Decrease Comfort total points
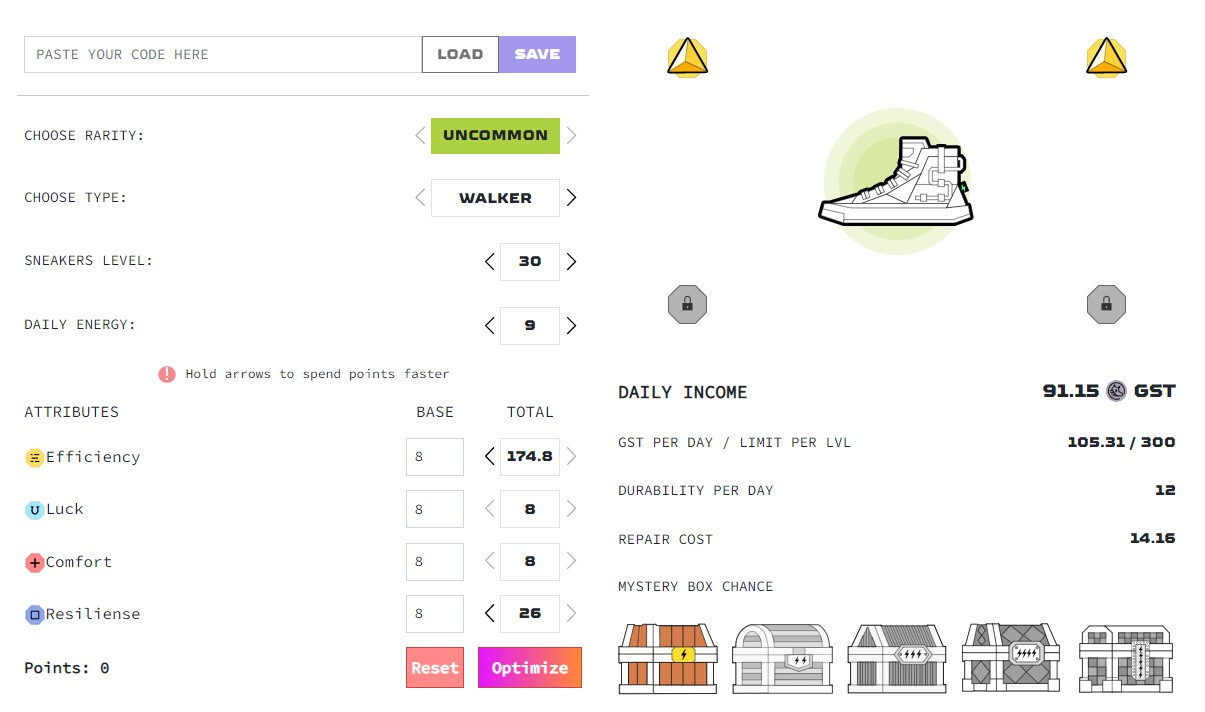Viewport: 1205px width, 712px height. coord(489,562)
